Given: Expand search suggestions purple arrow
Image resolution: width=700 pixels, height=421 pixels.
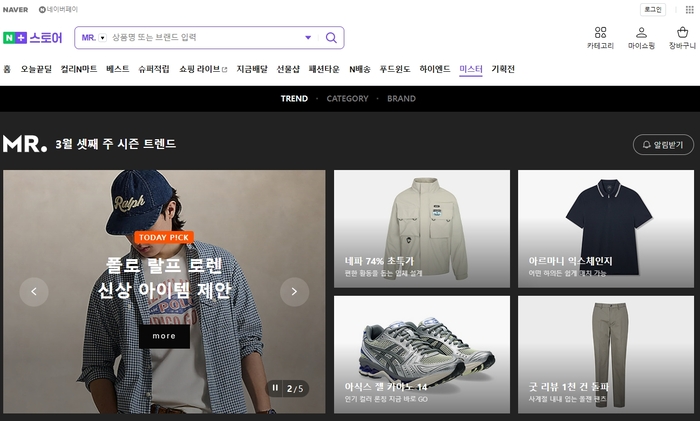Looking at the screenshot, I should (308, 38).
